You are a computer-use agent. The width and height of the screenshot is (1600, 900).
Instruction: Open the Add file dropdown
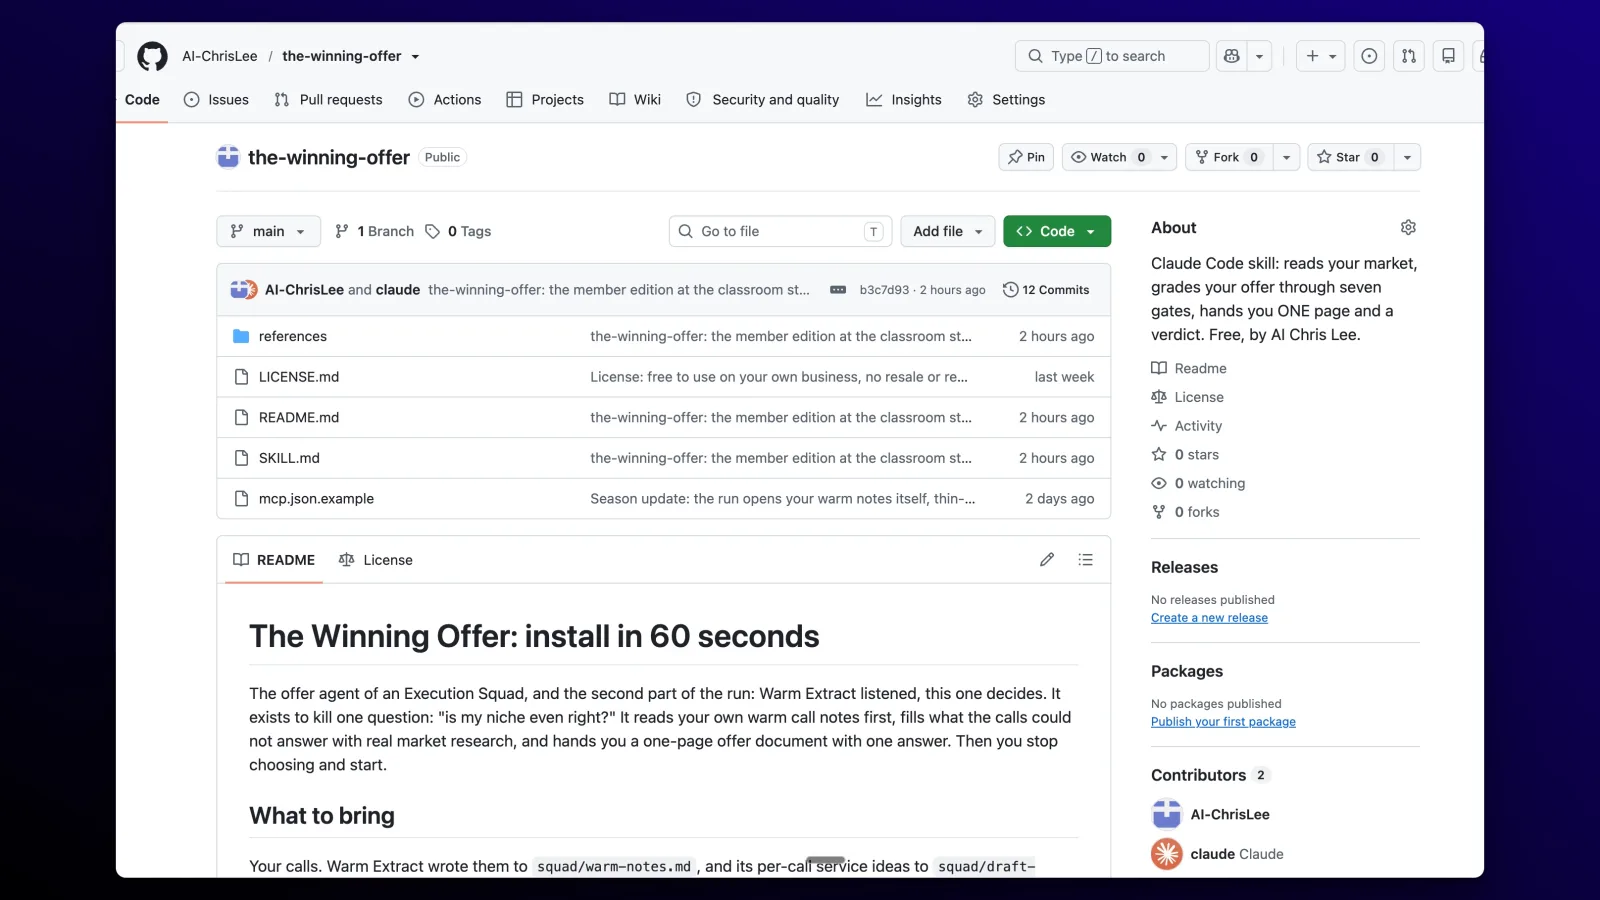(x=948, y=231)
